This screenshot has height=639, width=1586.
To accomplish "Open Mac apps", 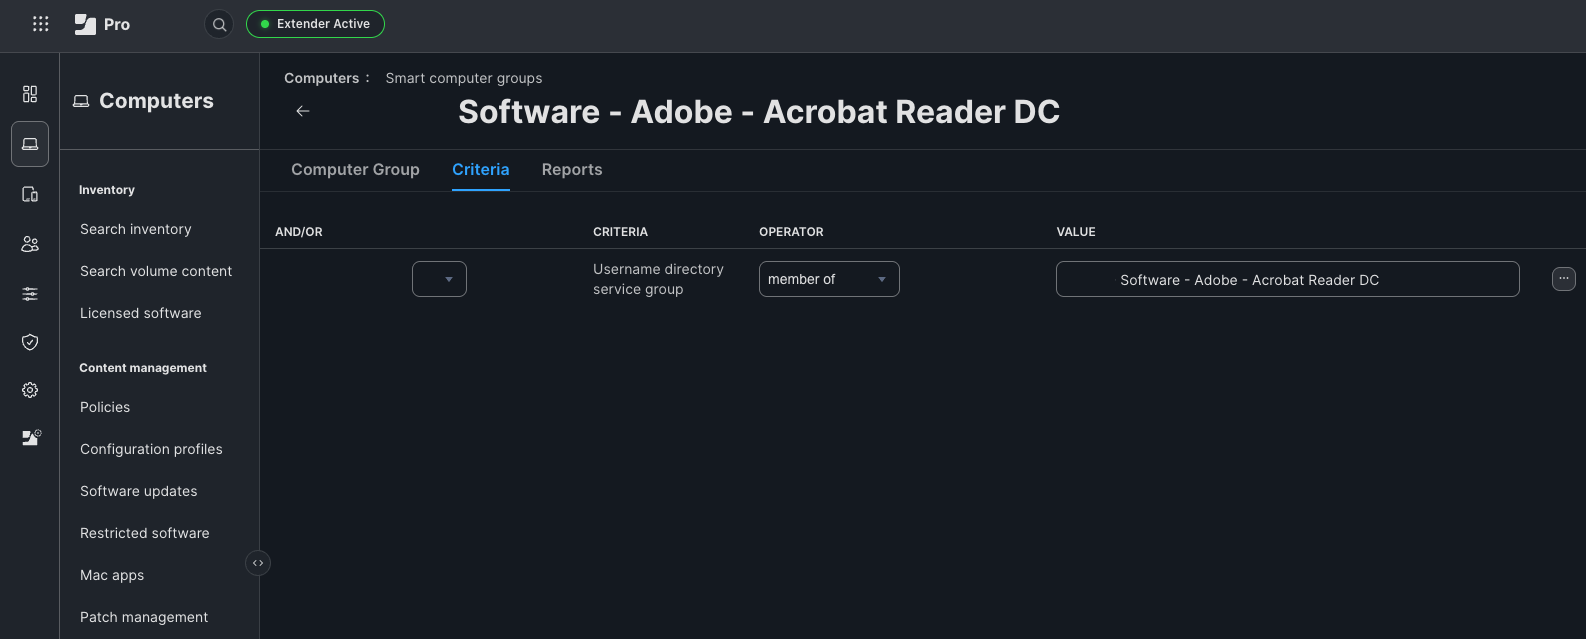I will coord(112,575).
